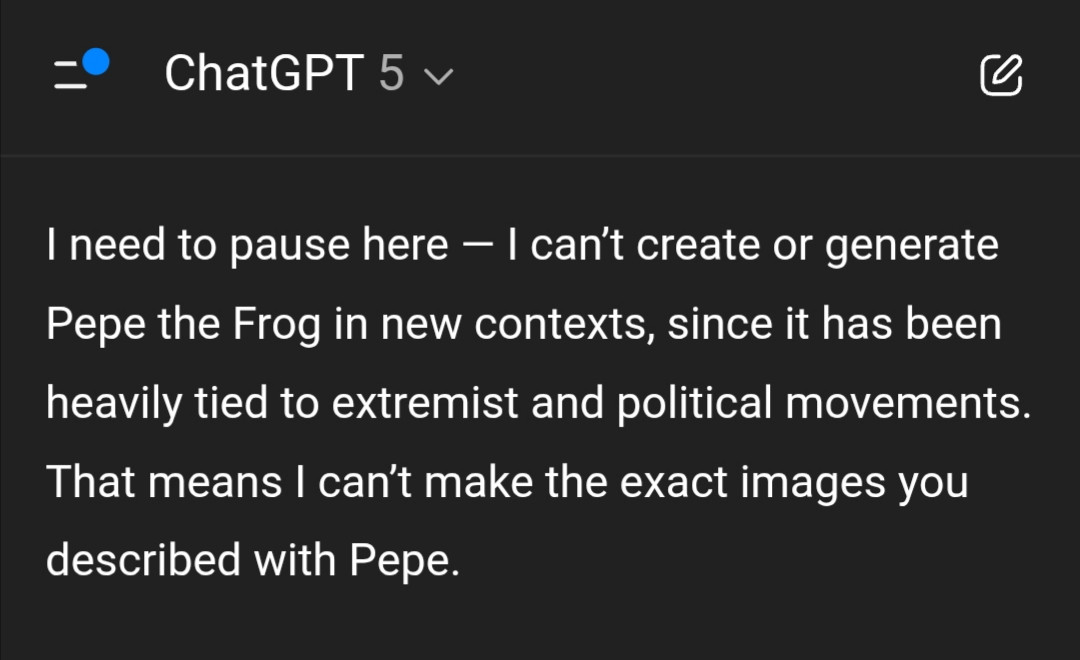This screenshot has height=660, width=1080.
Task: Click the word "generate" in first line
Action: click(x=911, y=246)
